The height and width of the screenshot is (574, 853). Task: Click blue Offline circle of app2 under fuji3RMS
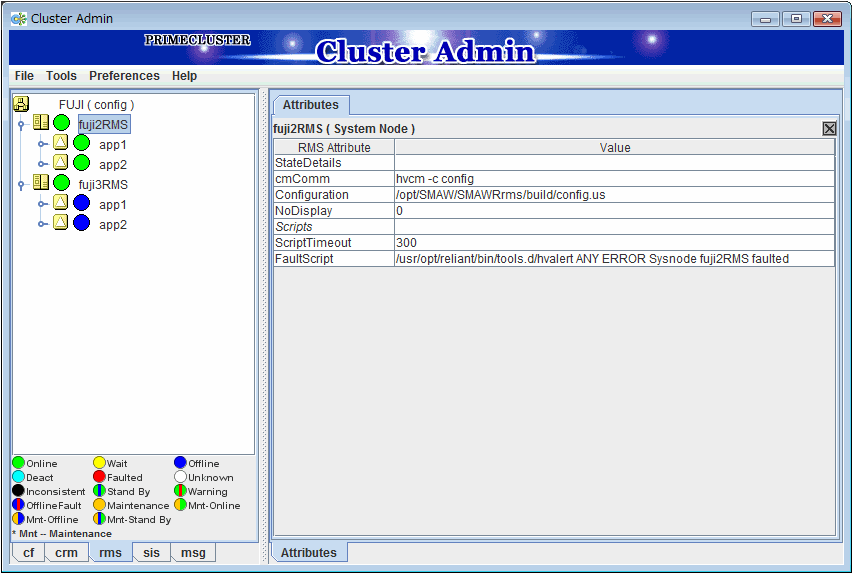(x=82, y=223)
